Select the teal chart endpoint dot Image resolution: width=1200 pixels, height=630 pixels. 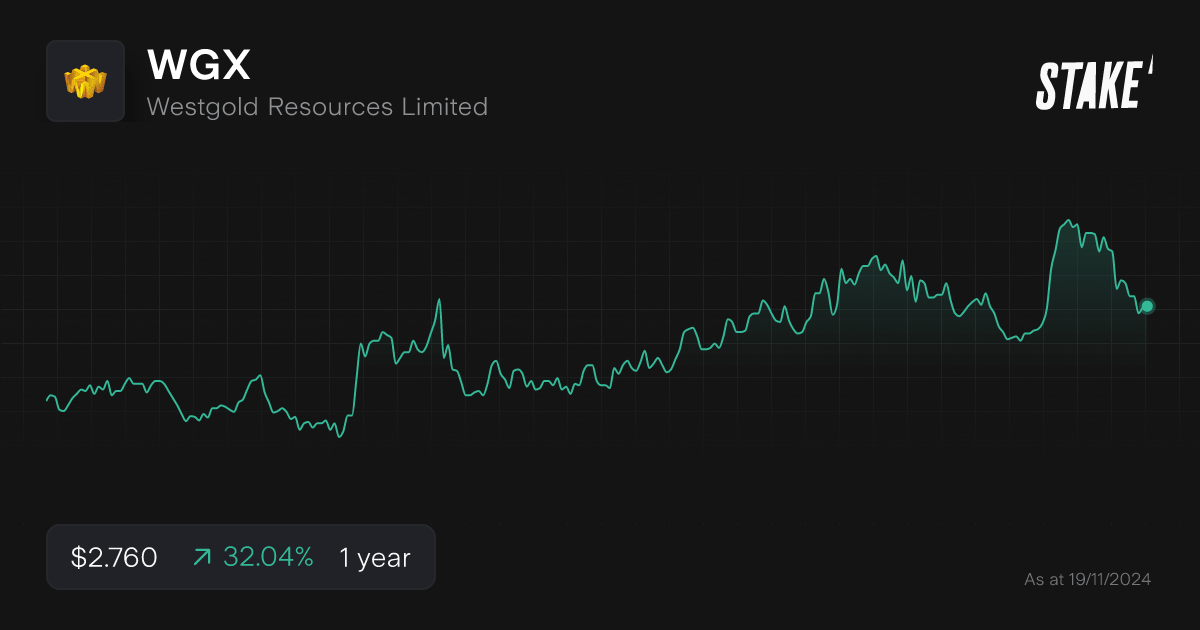1146,308
